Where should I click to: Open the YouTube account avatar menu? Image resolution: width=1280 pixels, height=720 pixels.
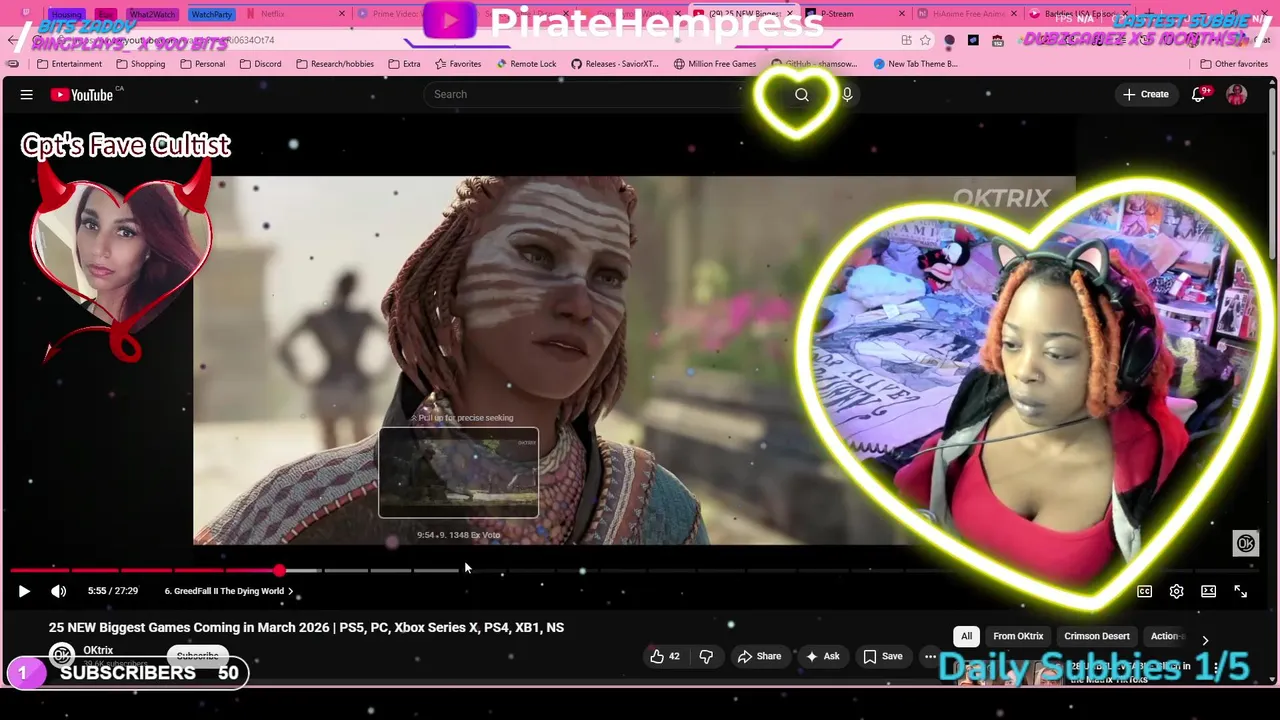(1237, 94)
